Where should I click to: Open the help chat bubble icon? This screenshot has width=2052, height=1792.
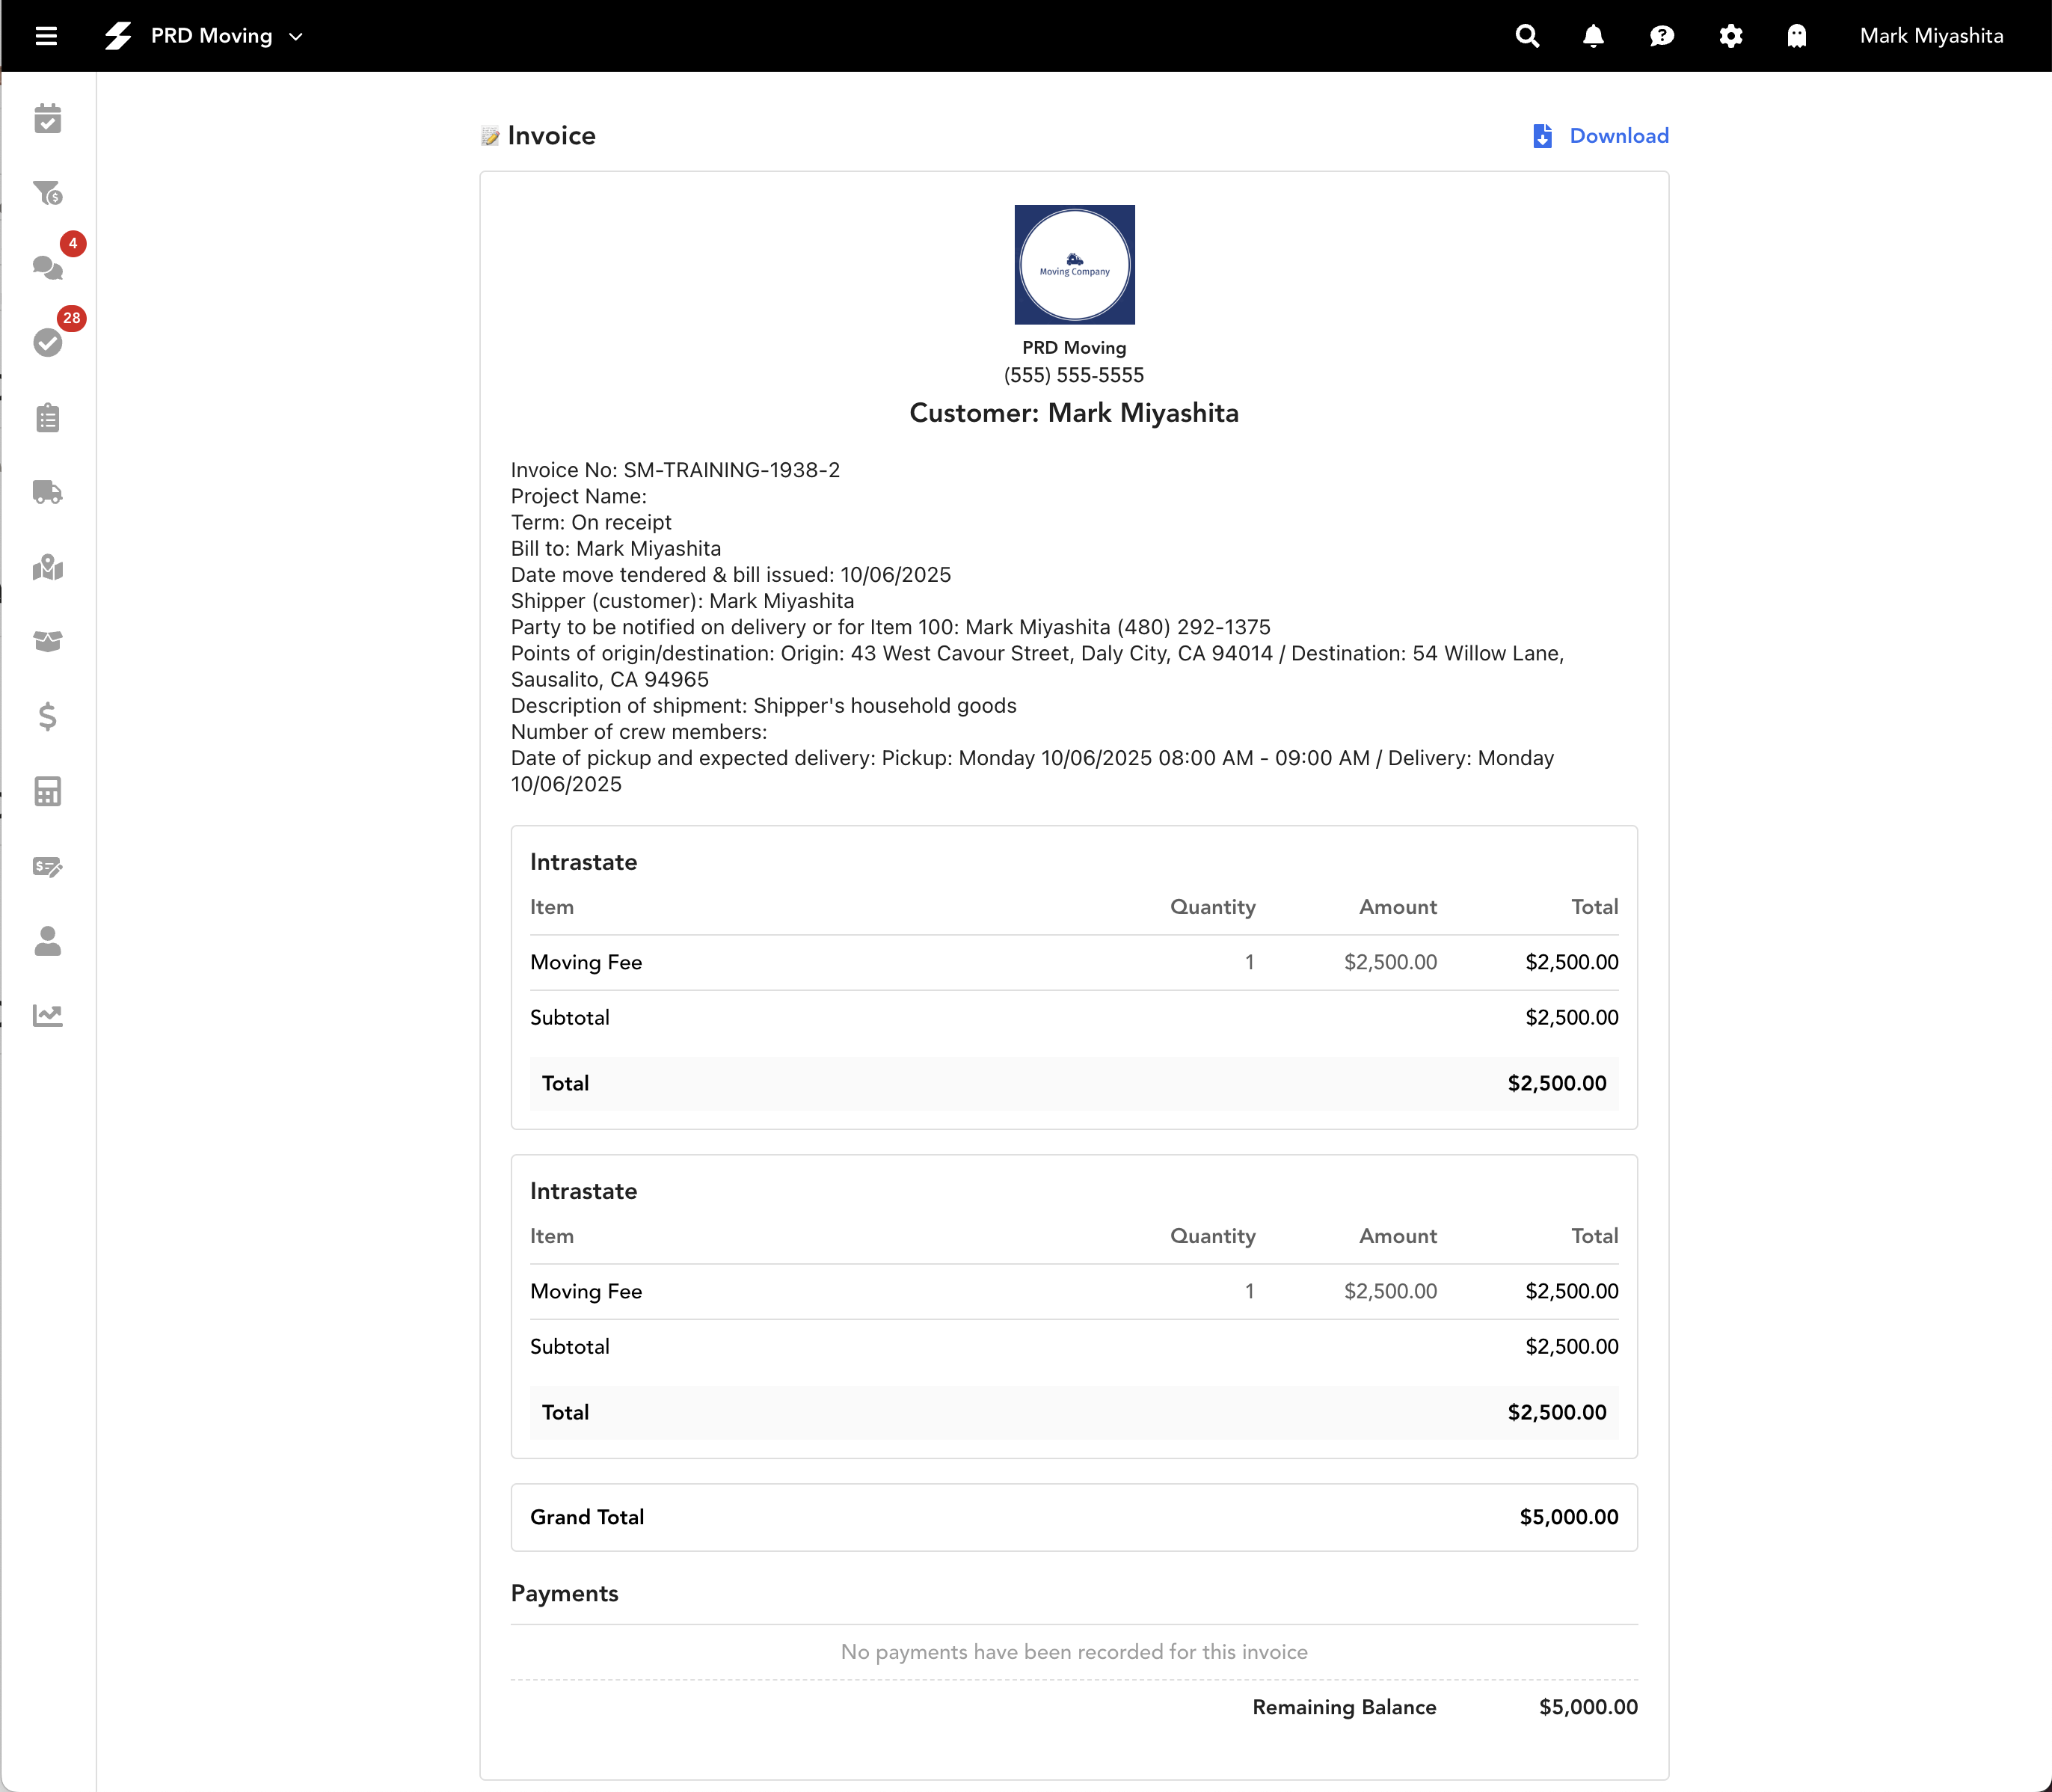[x=1662, y=36]
